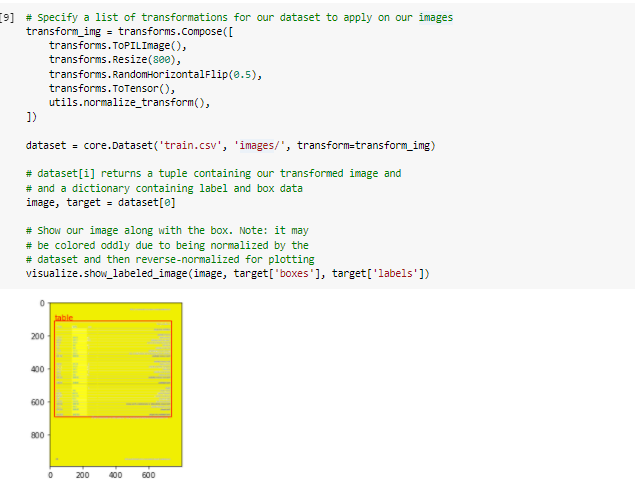
Task: Click the x-axis tick label 200
Action: click(x=82, y=475)
